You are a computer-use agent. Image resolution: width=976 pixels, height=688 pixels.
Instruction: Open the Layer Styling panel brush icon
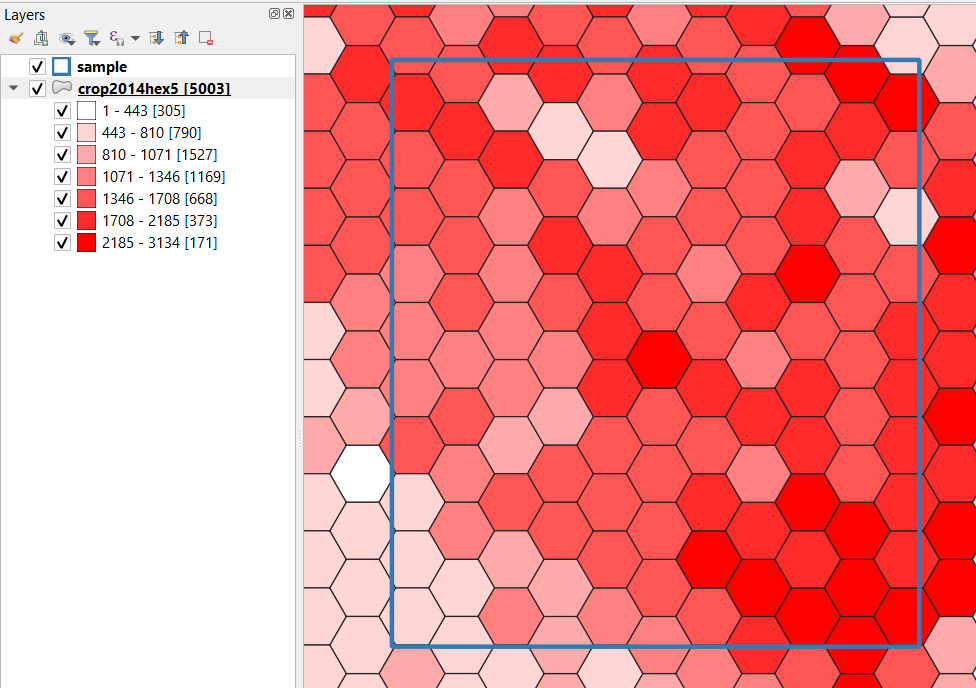pyautogui.click(x=15, y=38)
